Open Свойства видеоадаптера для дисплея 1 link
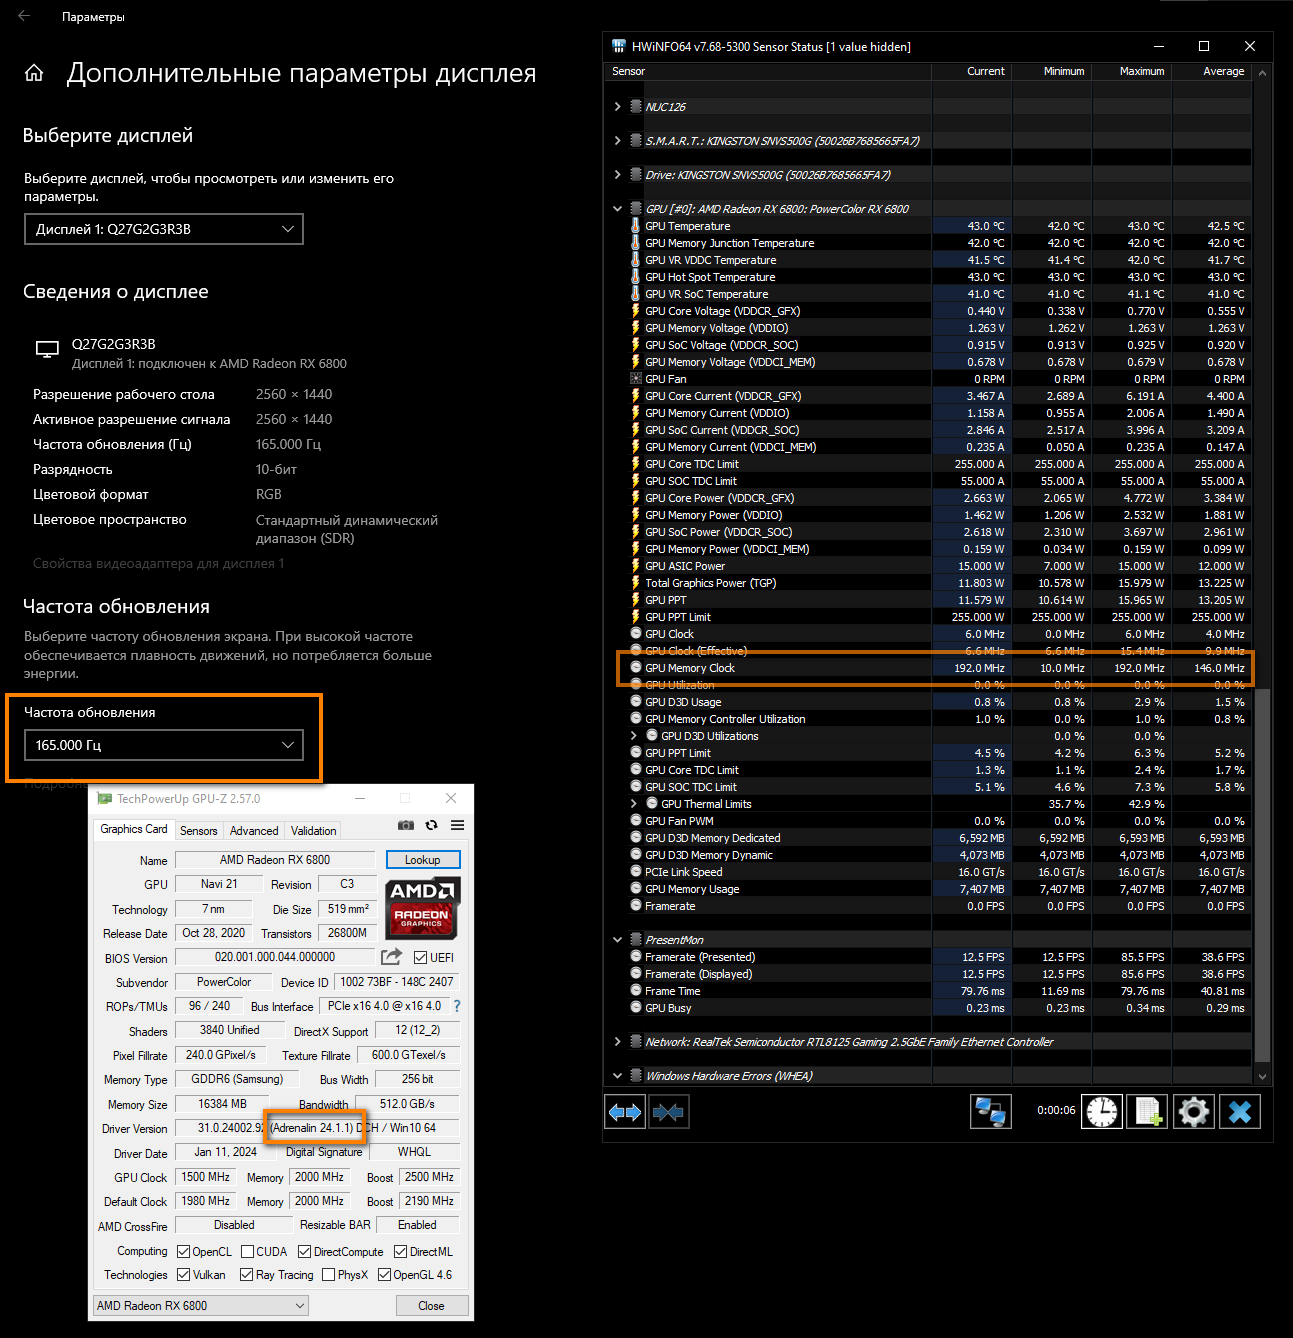 [x=158, y=563]
